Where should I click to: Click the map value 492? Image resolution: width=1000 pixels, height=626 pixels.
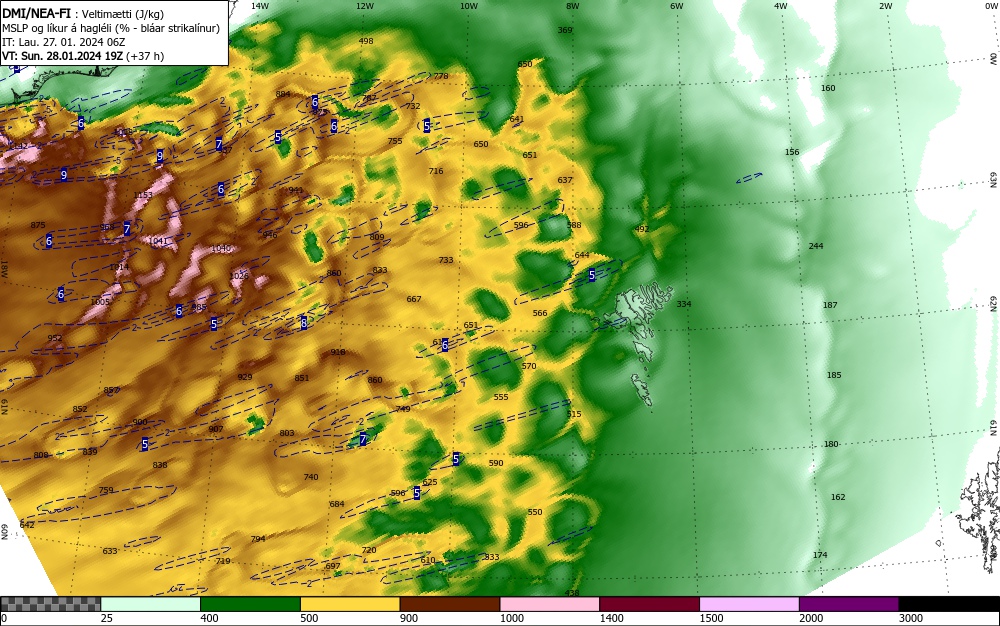642,229
